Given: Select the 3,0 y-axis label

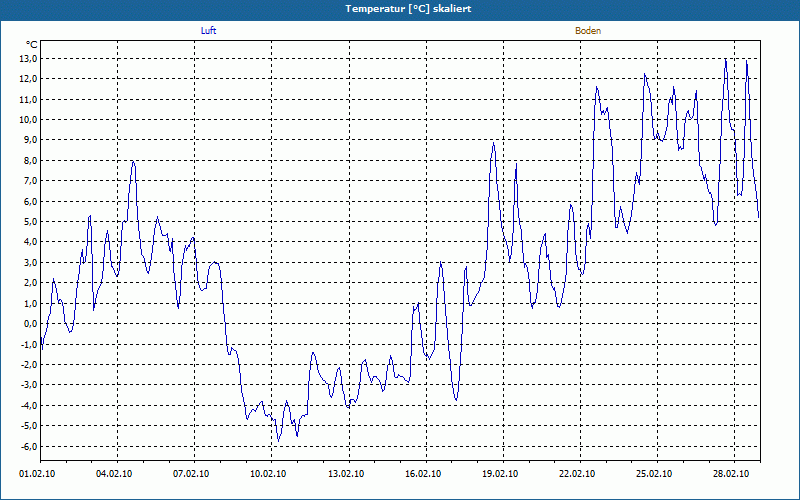Looking at the screenshot, I should click(30, 263).
